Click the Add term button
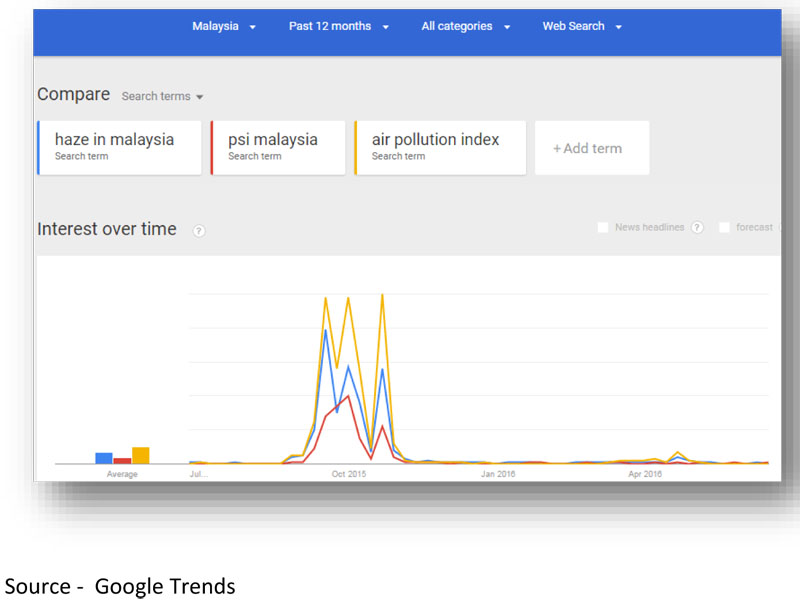800x601 pixels. coord(591,148)
